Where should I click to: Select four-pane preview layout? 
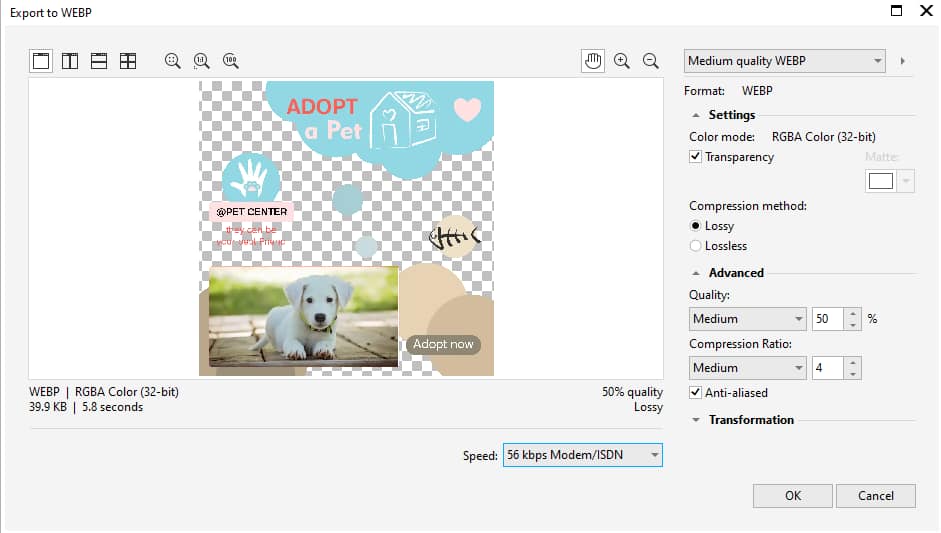(128, 61)
